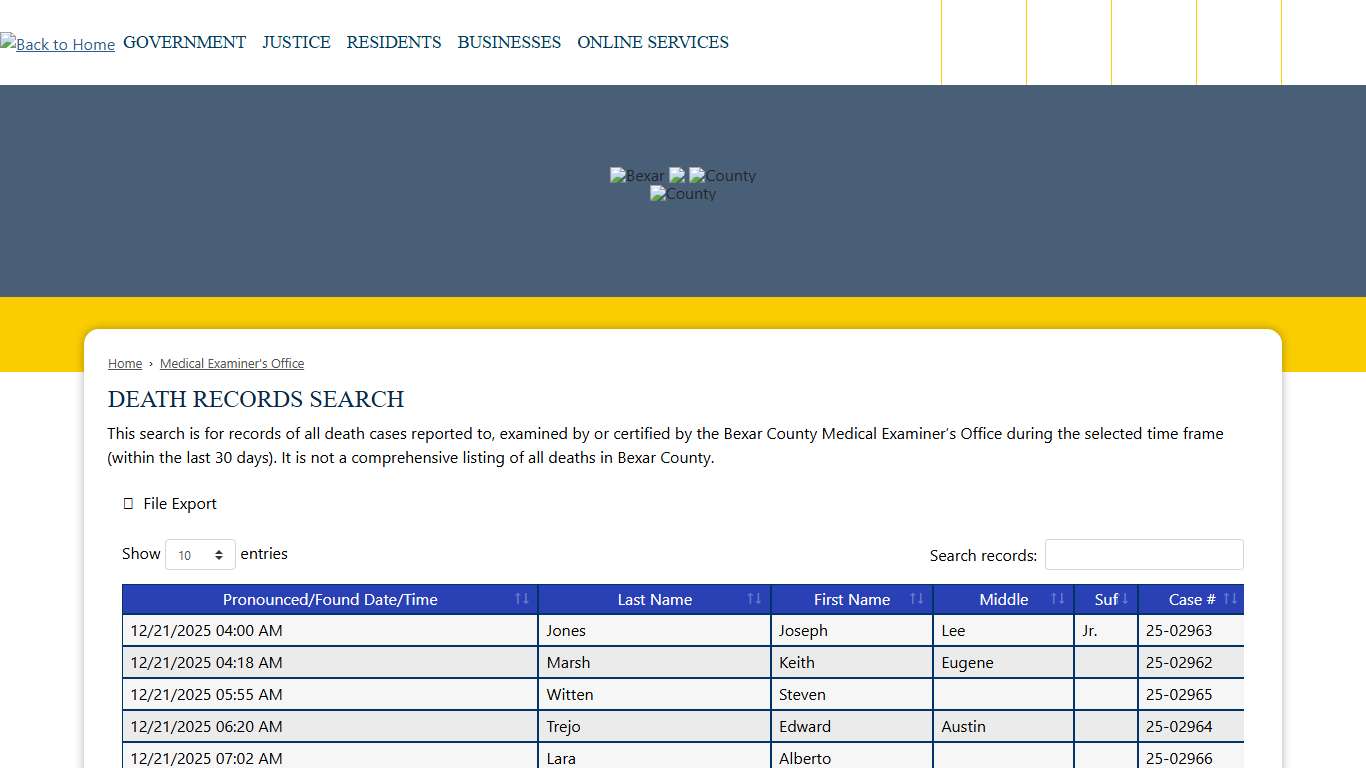Click the sort icon on Middle column
Image resolution: width=1366 pixels, height=768 pixels.
pos(1057,598)
